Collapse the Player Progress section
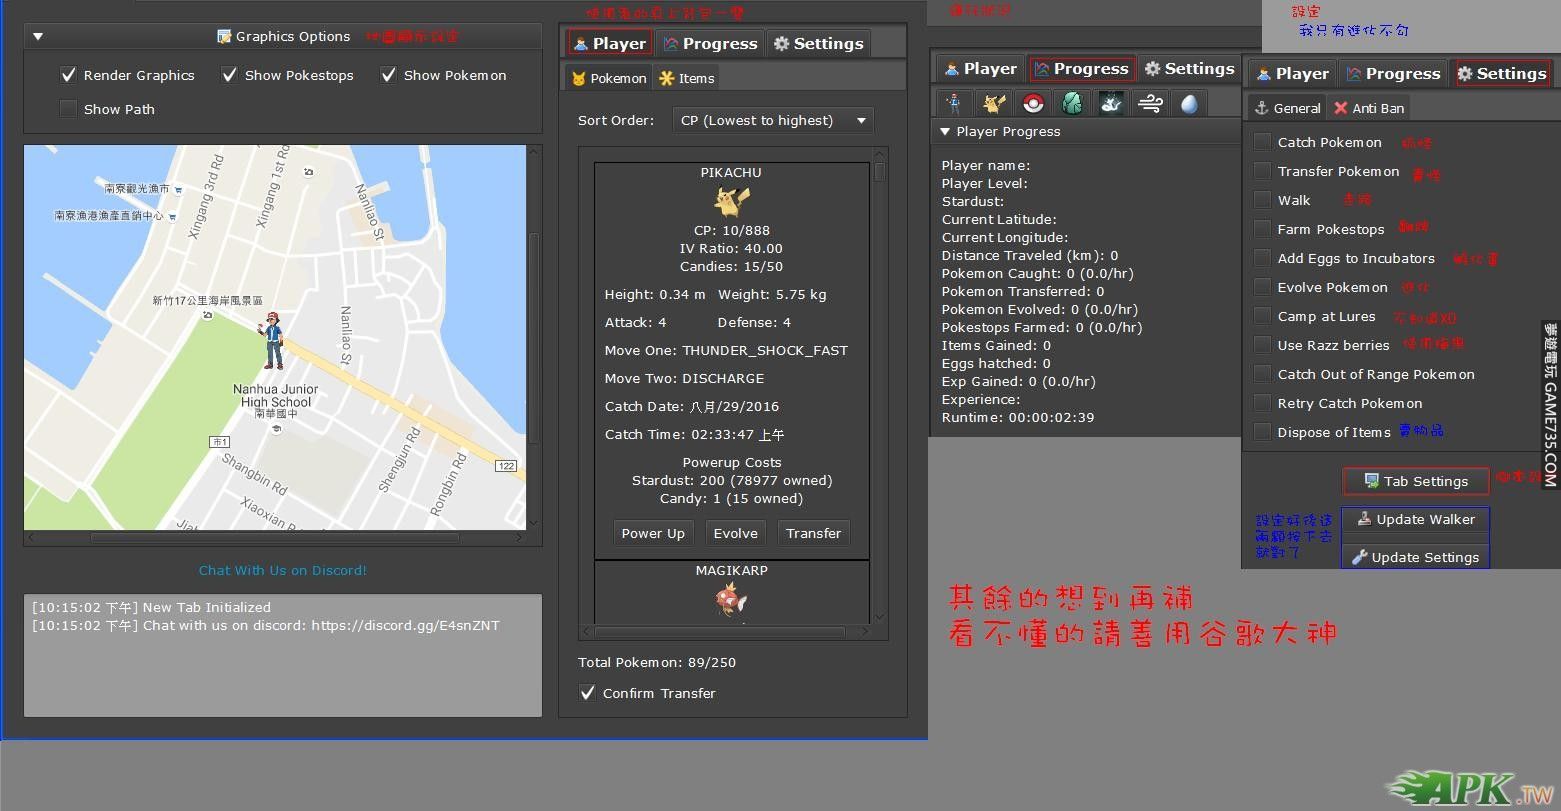This screenshot has height=811, width=1561. [945, 132]
